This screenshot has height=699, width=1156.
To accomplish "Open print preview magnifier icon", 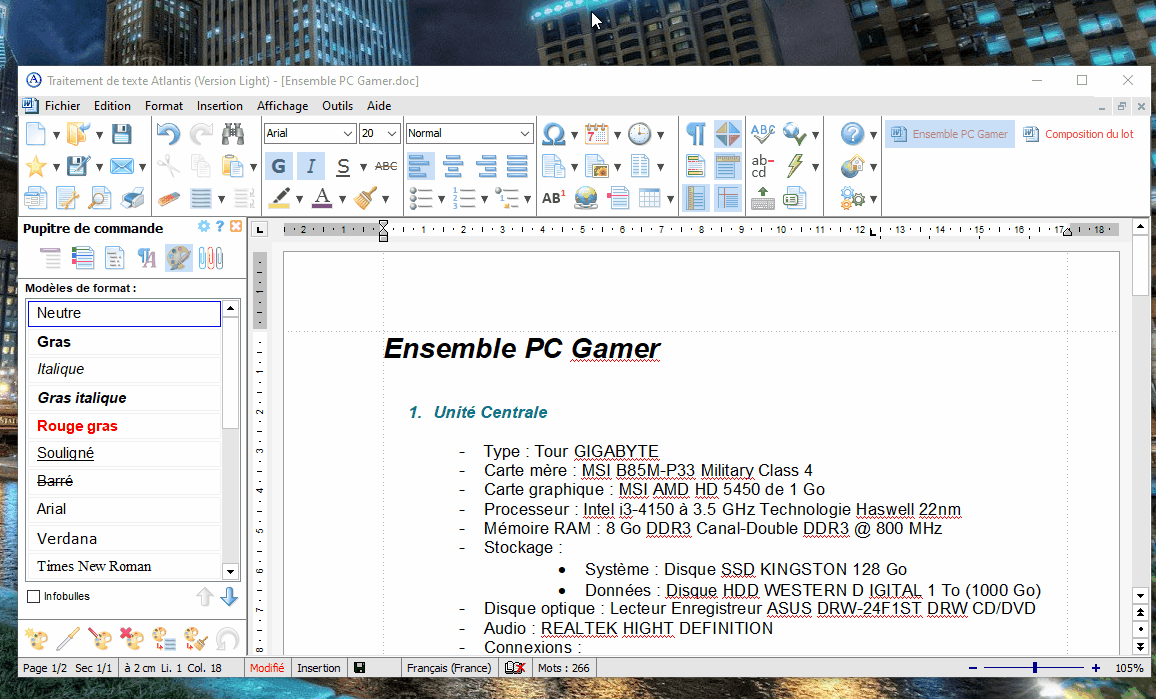I will (100, 198).
